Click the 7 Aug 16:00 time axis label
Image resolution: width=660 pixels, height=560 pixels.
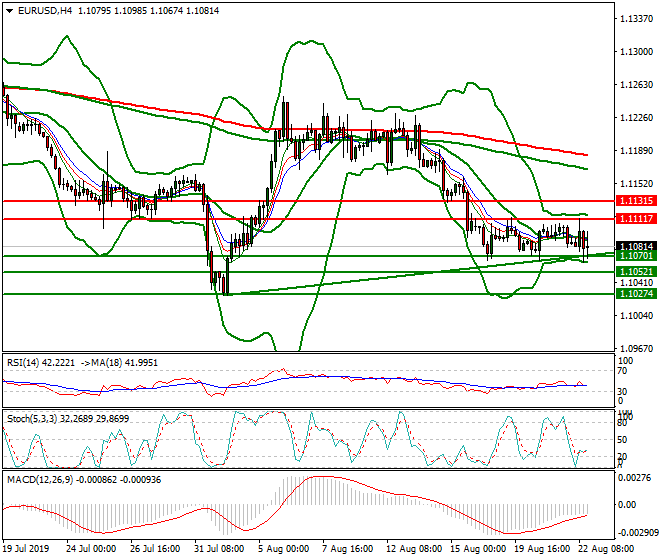[x=347, y=549]
